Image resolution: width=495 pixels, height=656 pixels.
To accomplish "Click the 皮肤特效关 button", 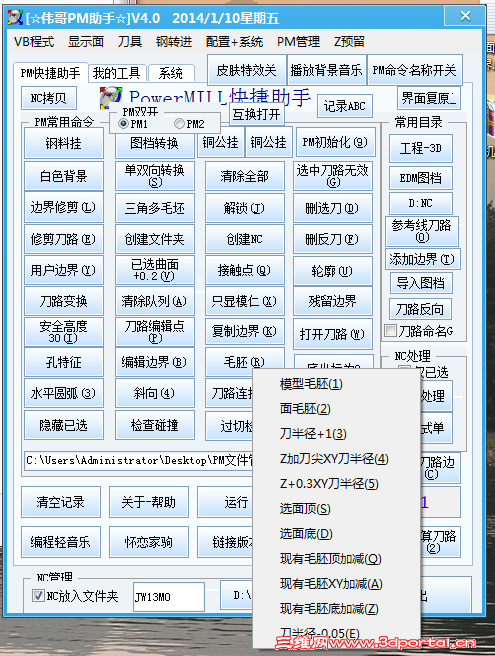I will click(x=246, y=70).
